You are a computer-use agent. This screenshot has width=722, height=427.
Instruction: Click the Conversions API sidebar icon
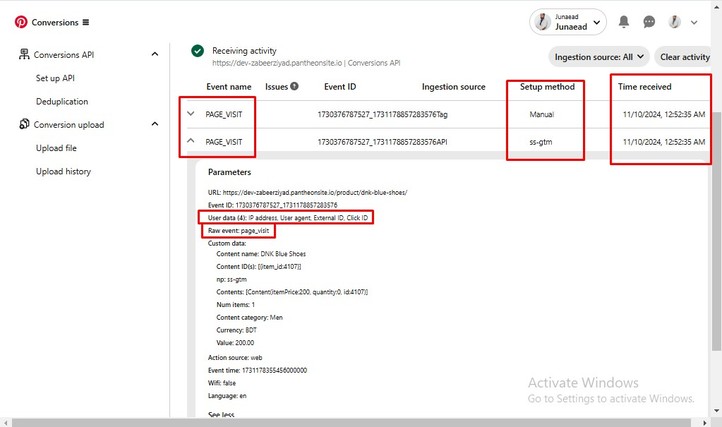24,54
